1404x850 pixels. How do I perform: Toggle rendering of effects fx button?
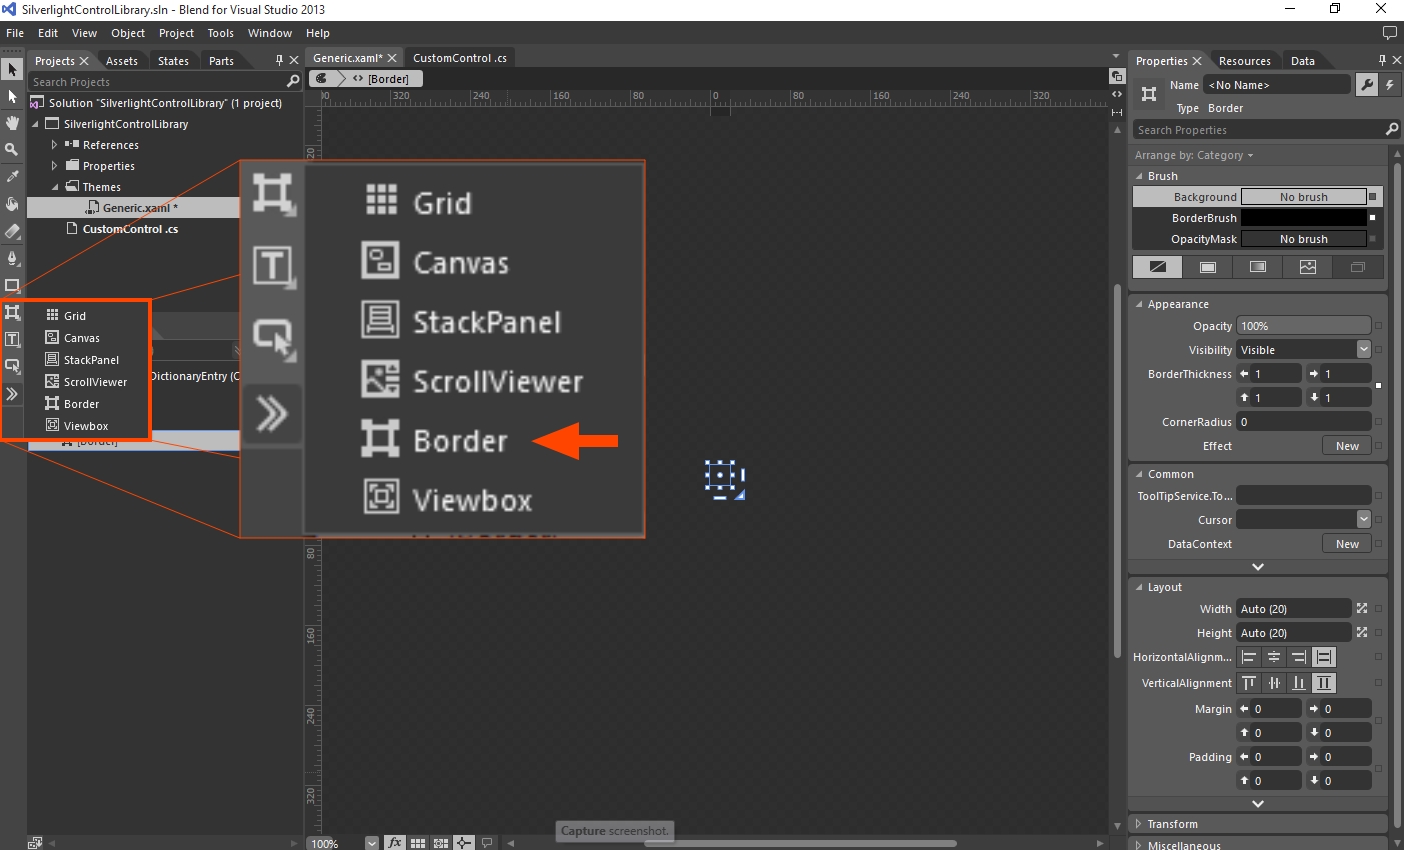click(x=395, y=843)
